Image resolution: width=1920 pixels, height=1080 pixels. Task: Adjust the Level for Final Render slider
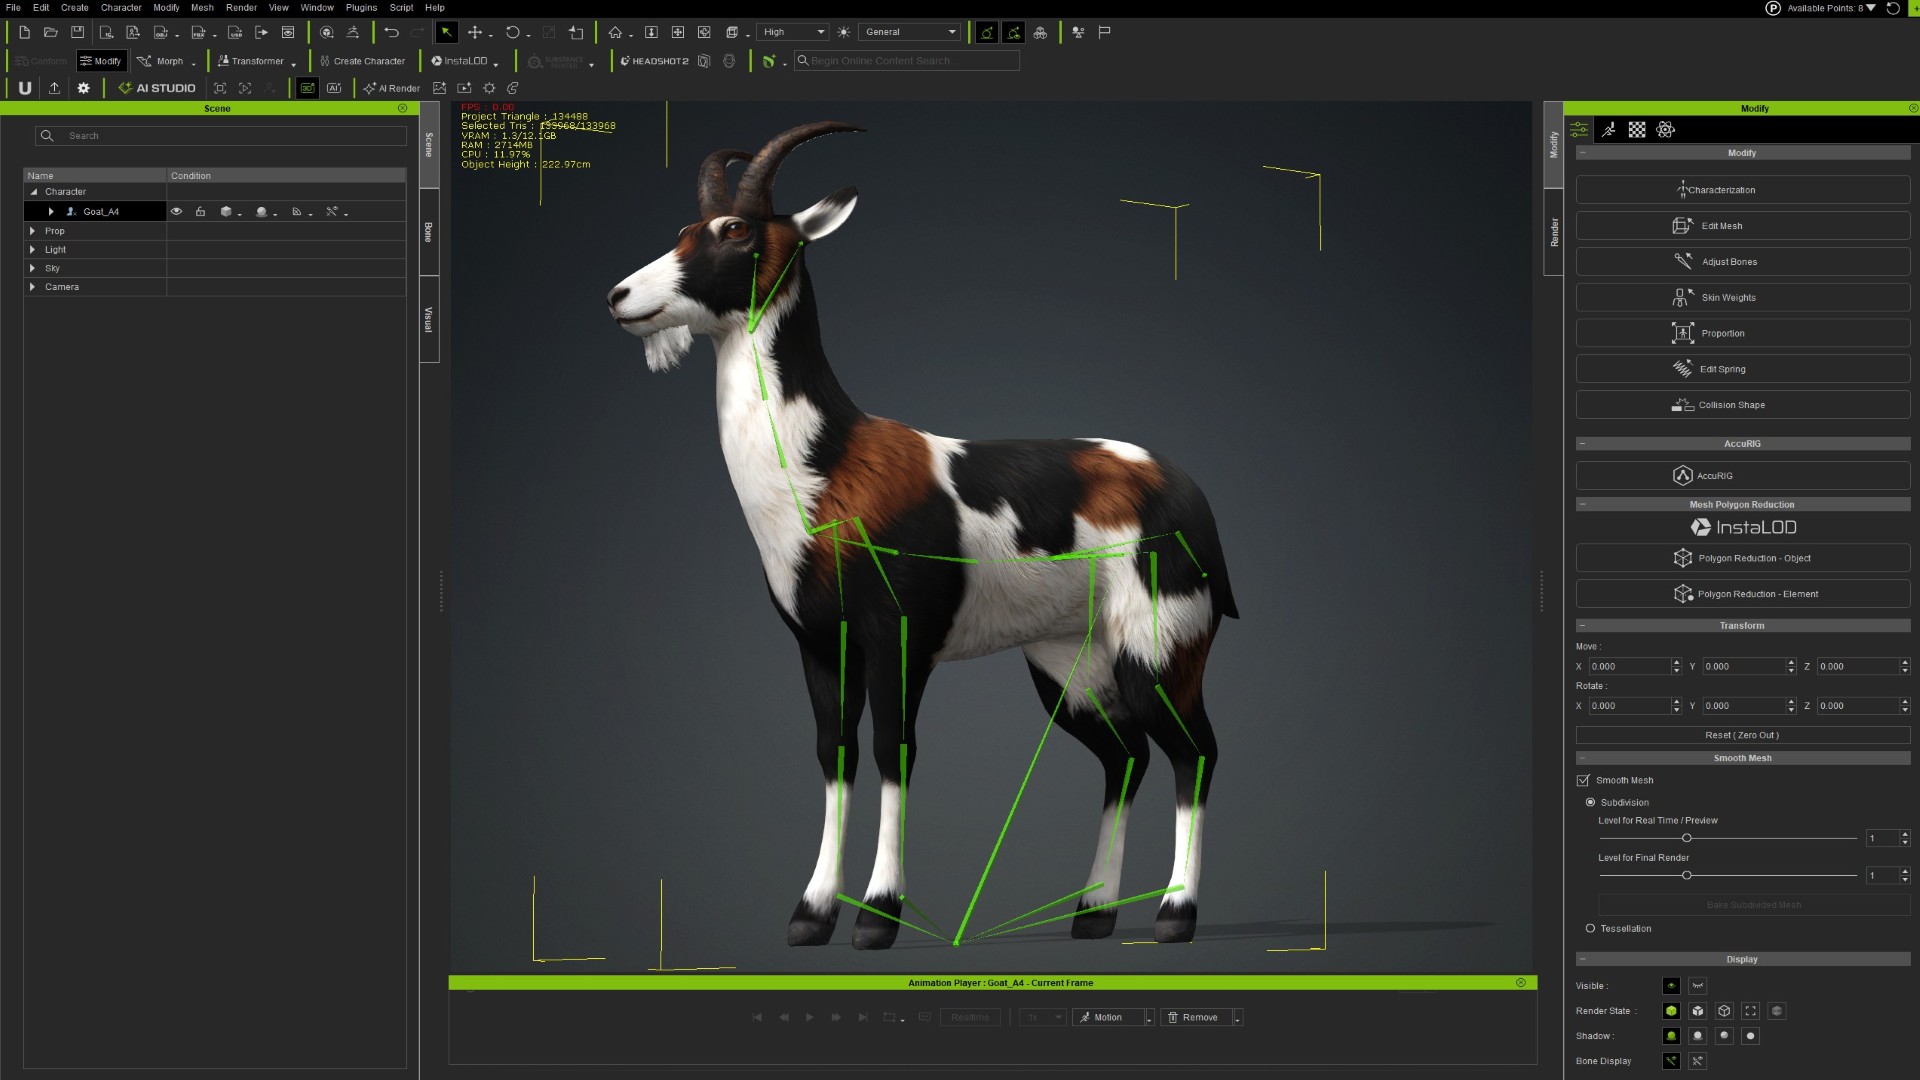[x=1686, y=876]
